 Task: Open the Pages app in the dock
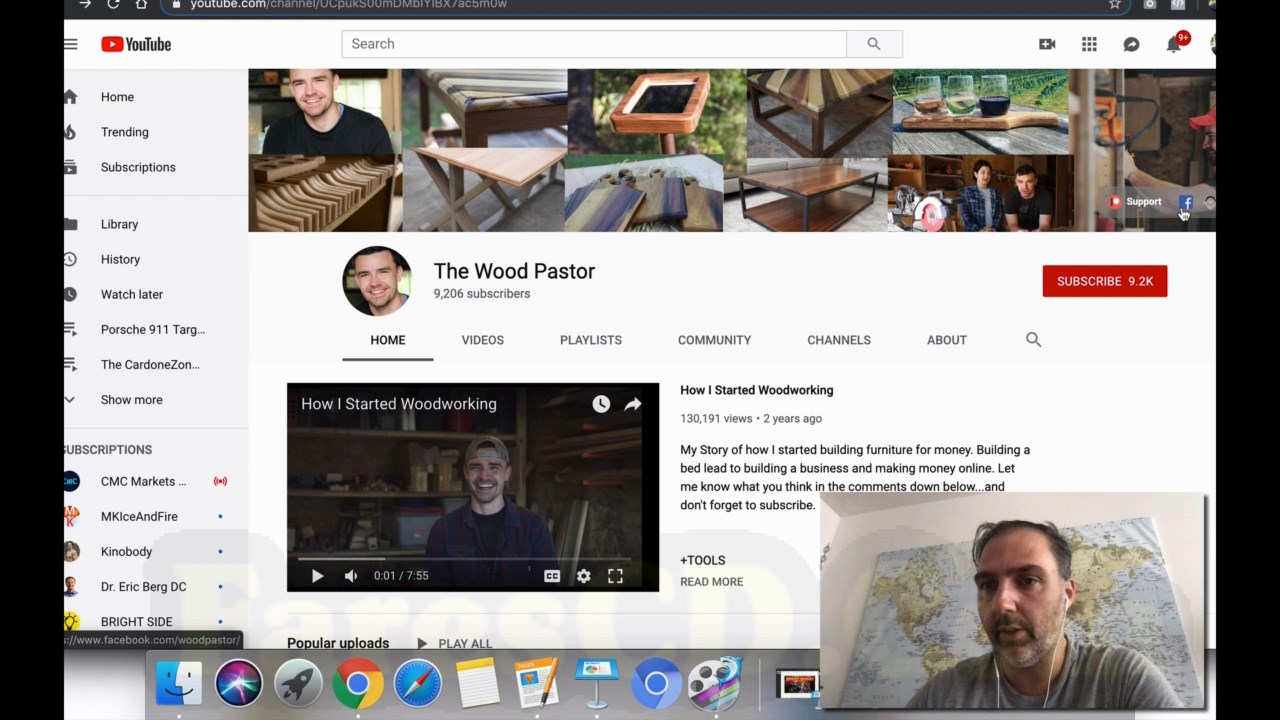[x=537, y=683]
